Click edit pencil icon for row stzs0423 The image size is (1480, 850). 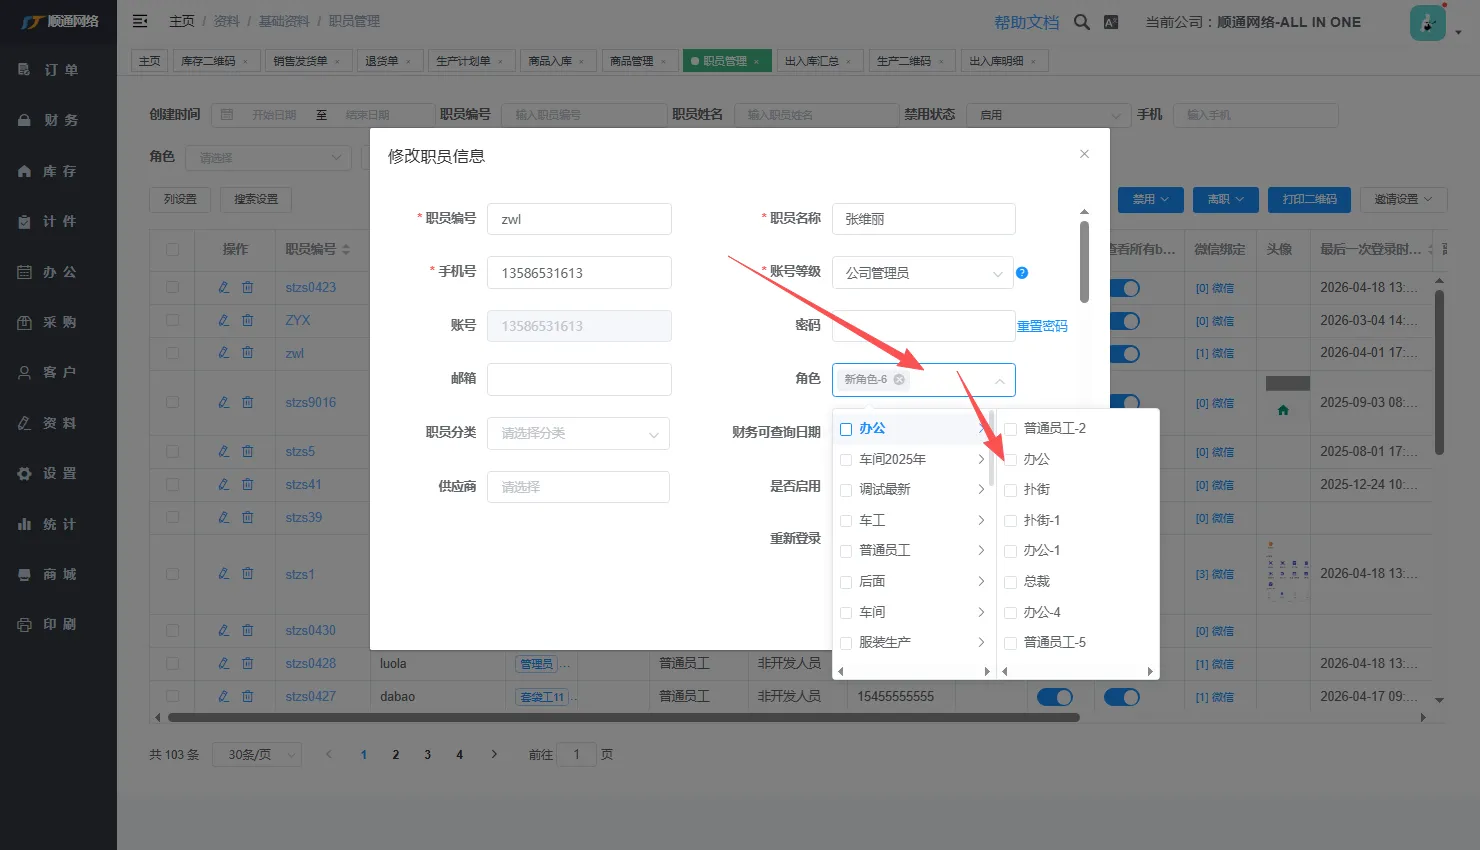pos(224,287)
